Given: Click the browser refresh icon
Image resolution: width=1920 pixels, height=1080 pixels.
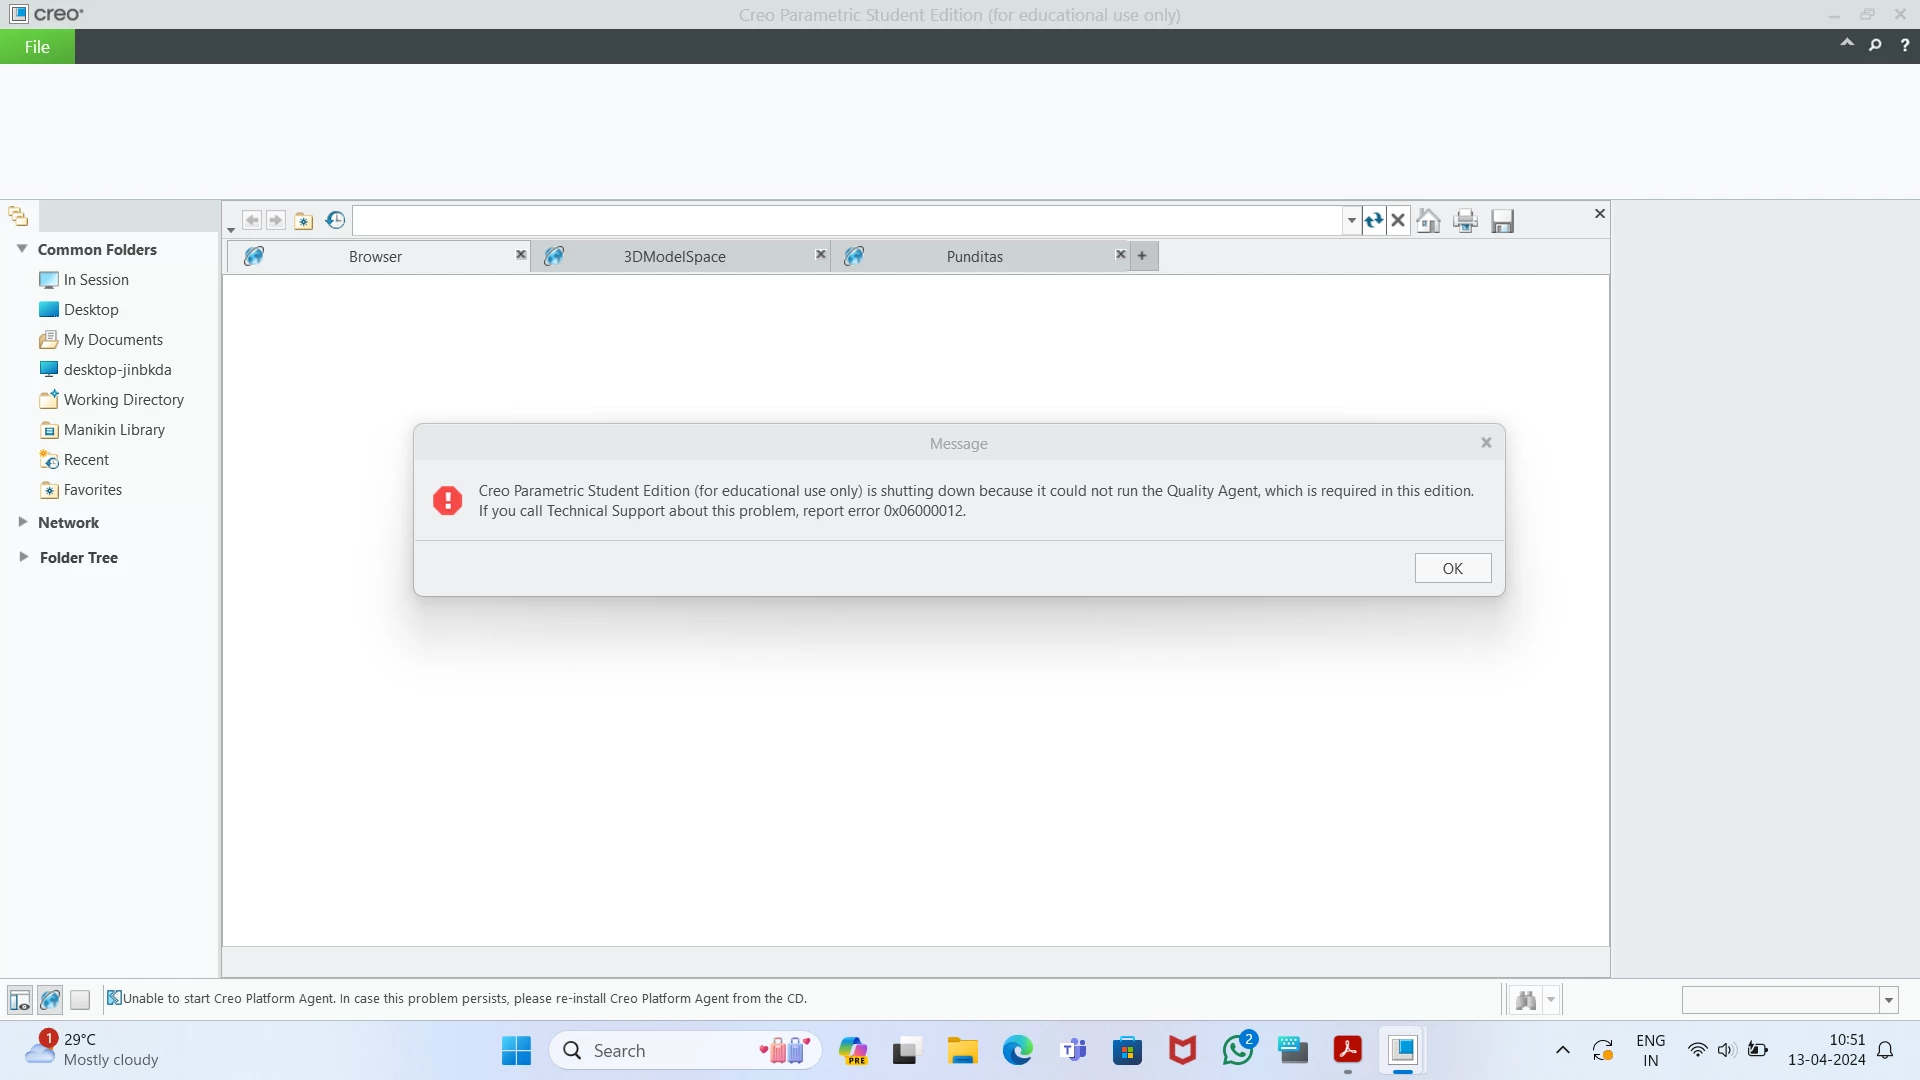Looking at the screenshot, I should [x=1374, y=221].
